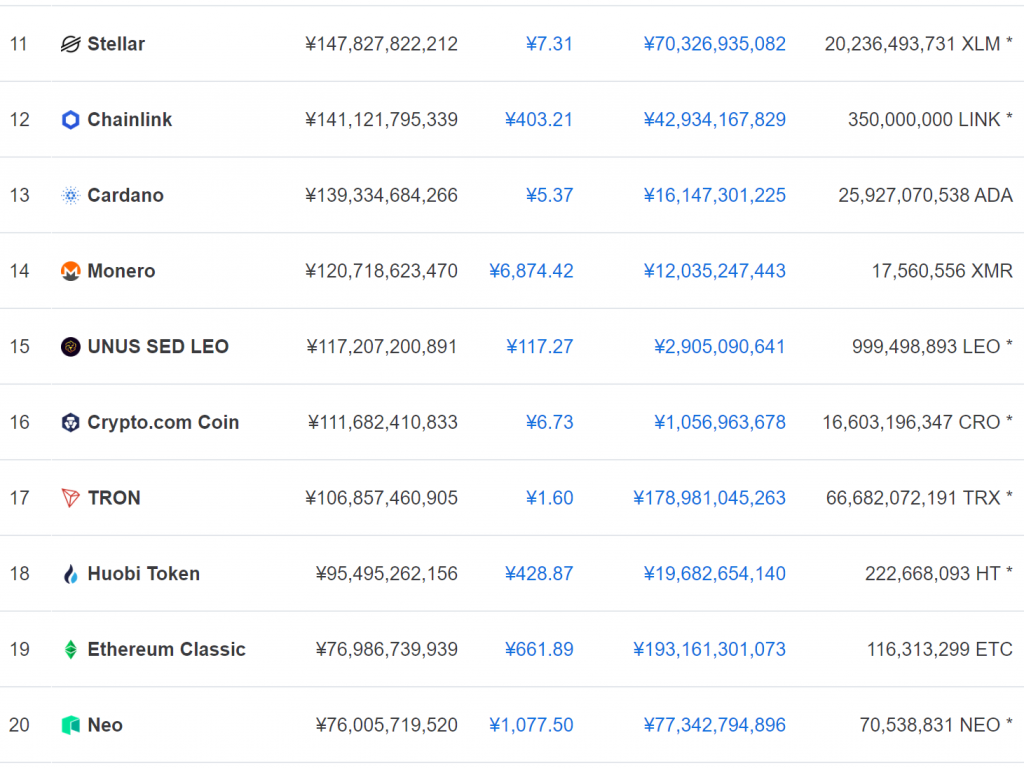Click the Monero orange logo icon
The image size is (1024, 768).
click(x=71, y=271)
